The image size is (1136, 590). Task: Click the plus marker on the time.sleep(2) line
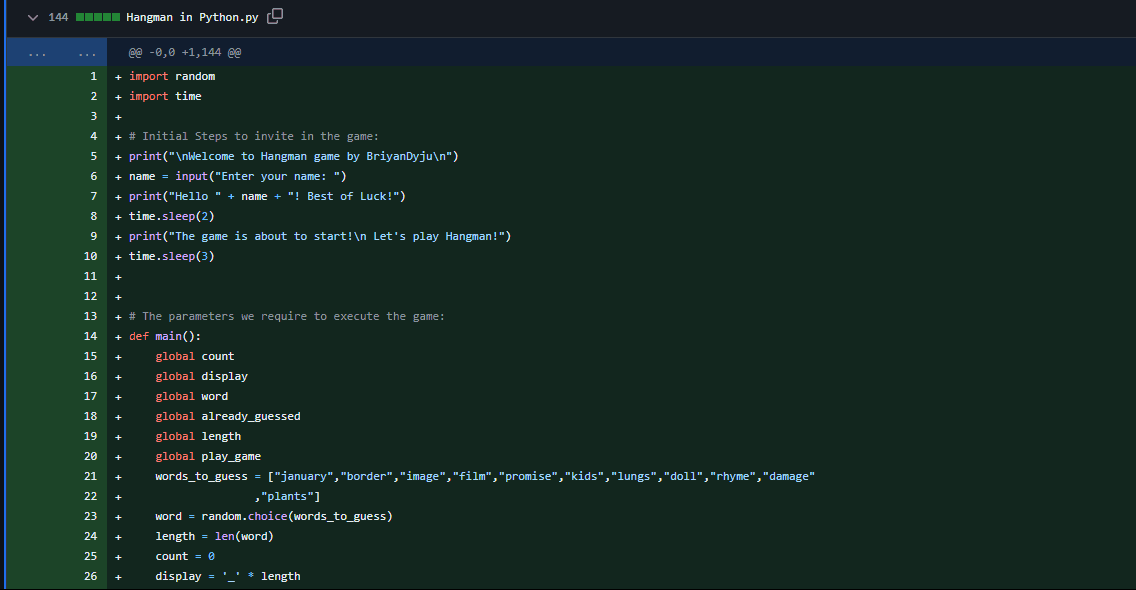[118, 216]
